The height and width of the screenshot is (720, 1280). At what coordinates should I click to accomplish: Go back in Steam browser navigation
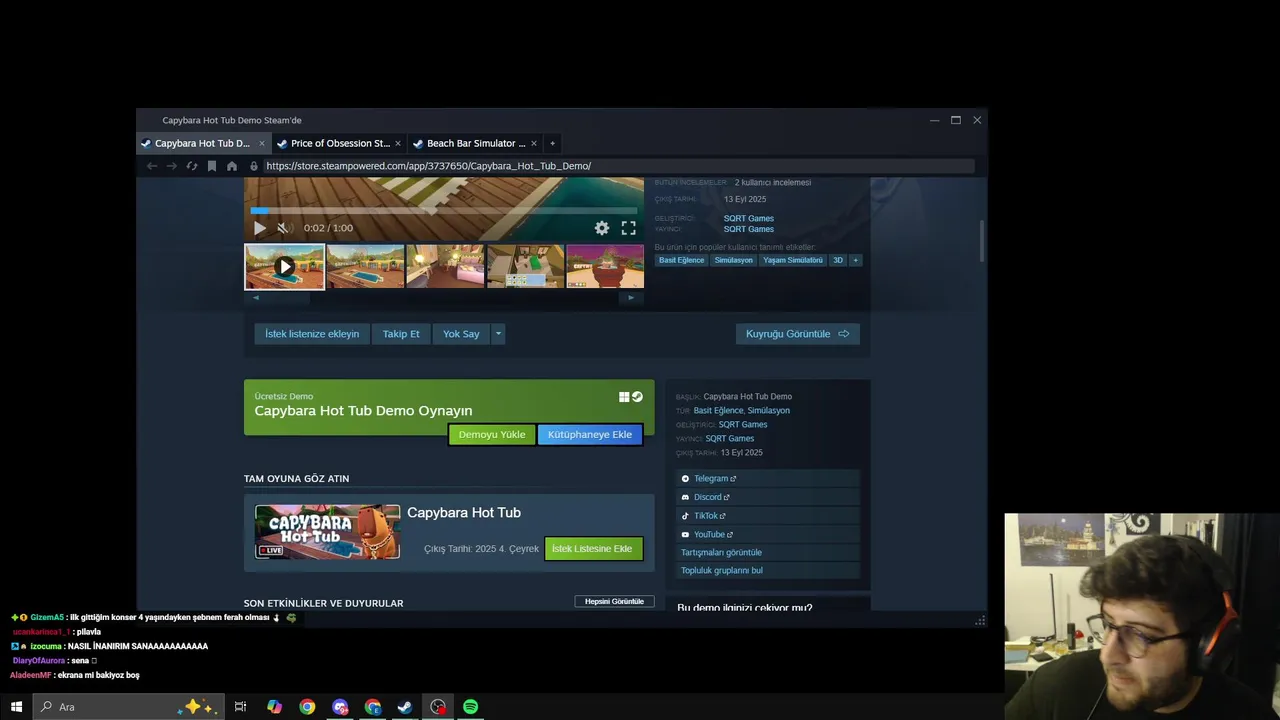coord(152,166)
